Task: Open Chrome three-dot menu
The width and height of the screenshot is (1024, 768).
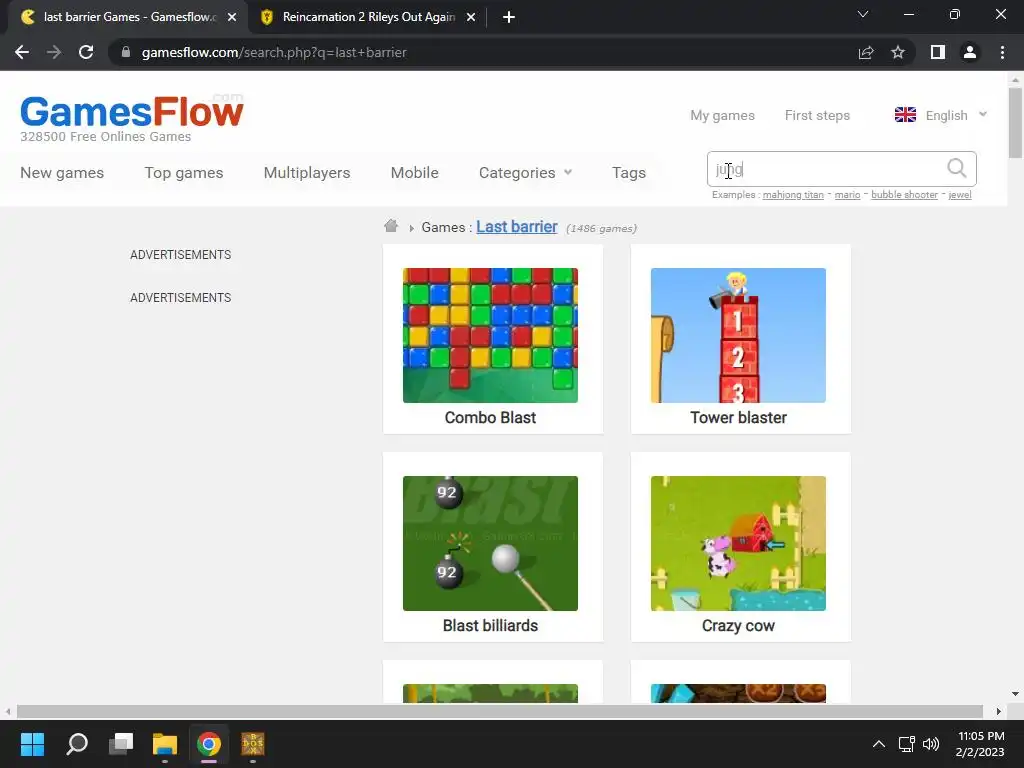Action: [1002, 52]
